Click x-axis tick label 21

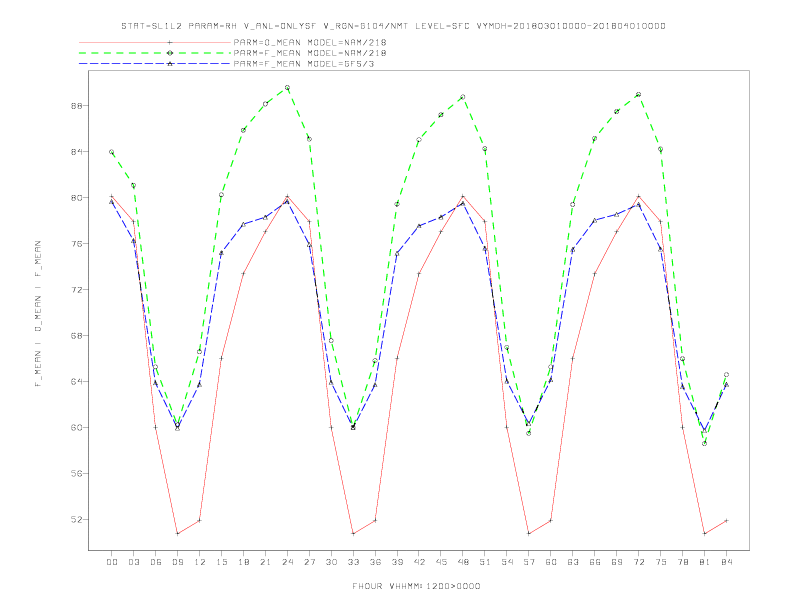pyautogui.click(x=265, y=562)
